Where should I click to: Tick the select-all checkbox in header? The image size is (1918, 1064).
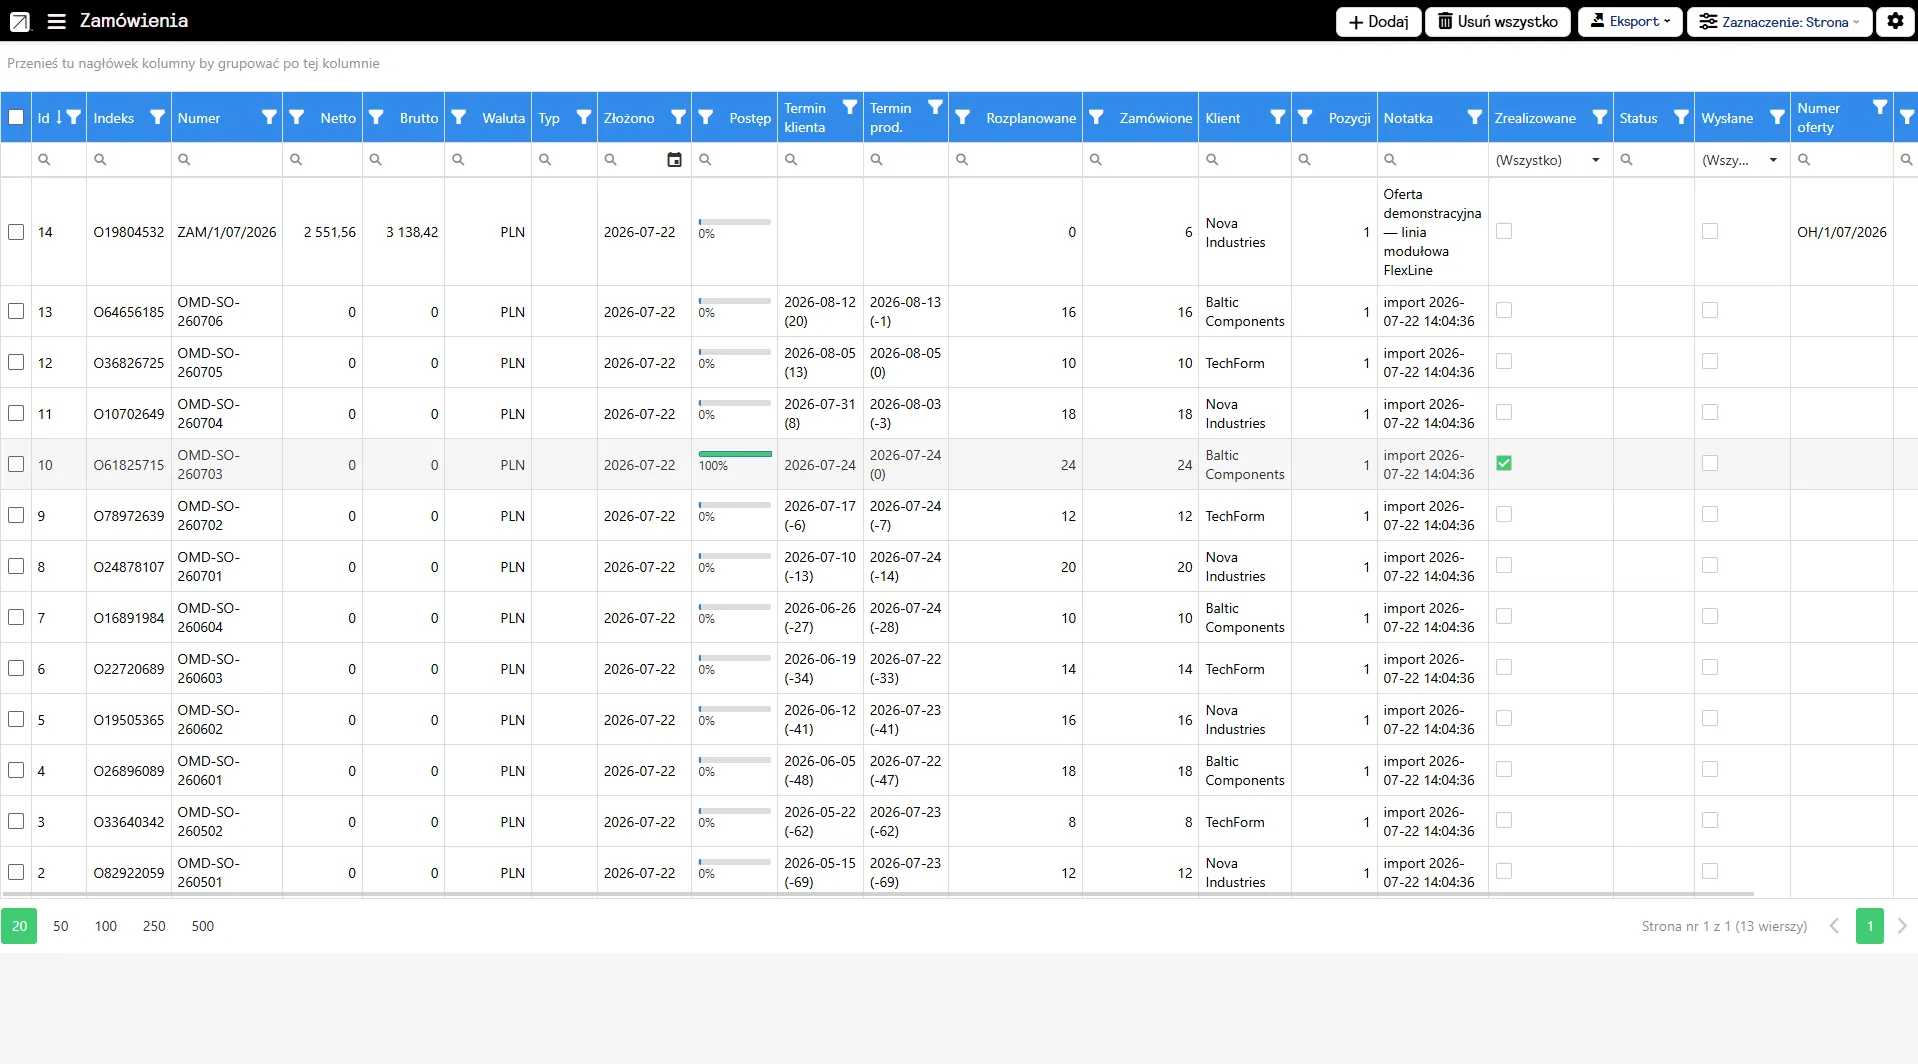(x=16, y=117)
